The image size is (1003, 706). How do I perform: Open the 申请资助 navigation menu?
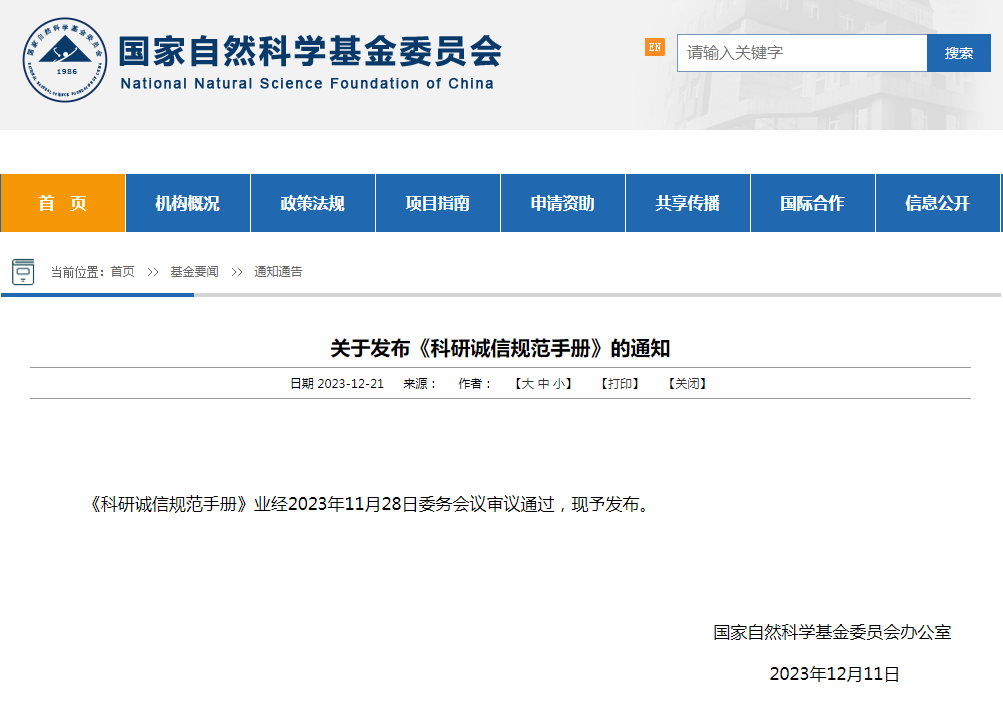(562, 203)
